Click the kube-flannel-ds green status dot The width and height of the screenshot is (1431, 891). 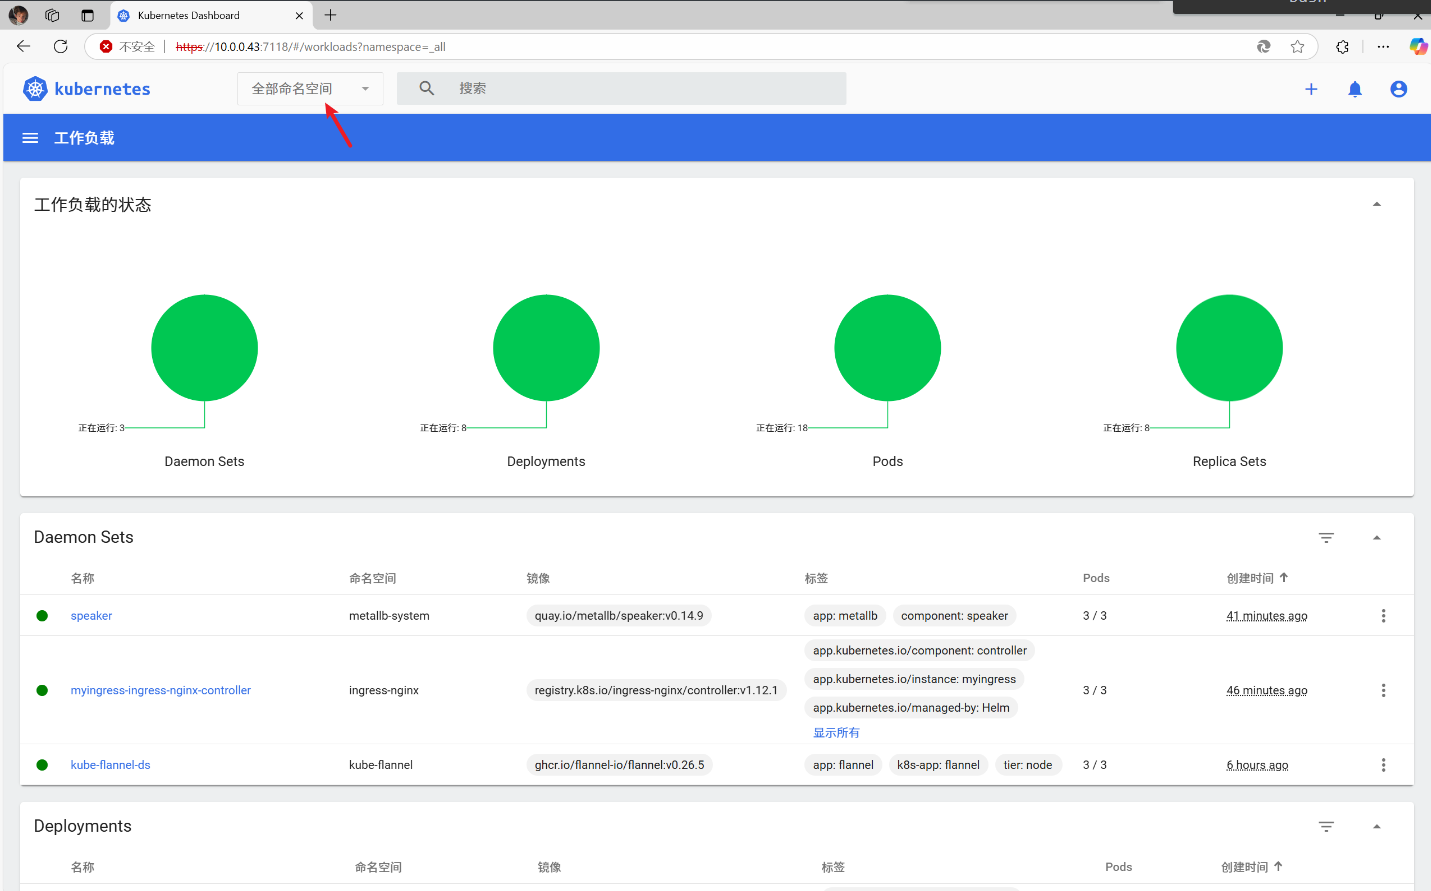click(x=42, y=765)
